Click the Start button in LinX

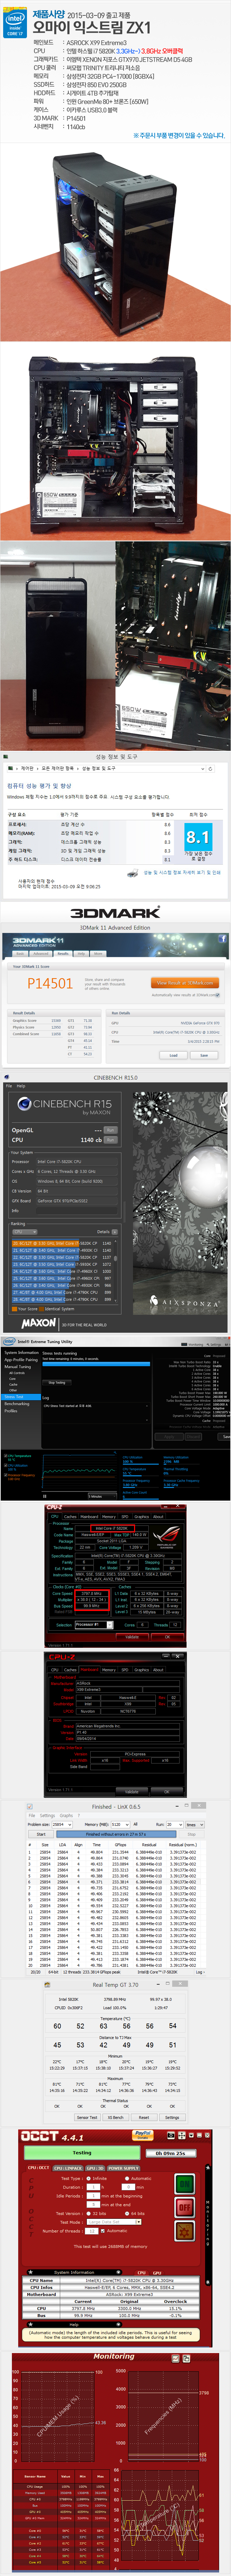point(41,1834)
